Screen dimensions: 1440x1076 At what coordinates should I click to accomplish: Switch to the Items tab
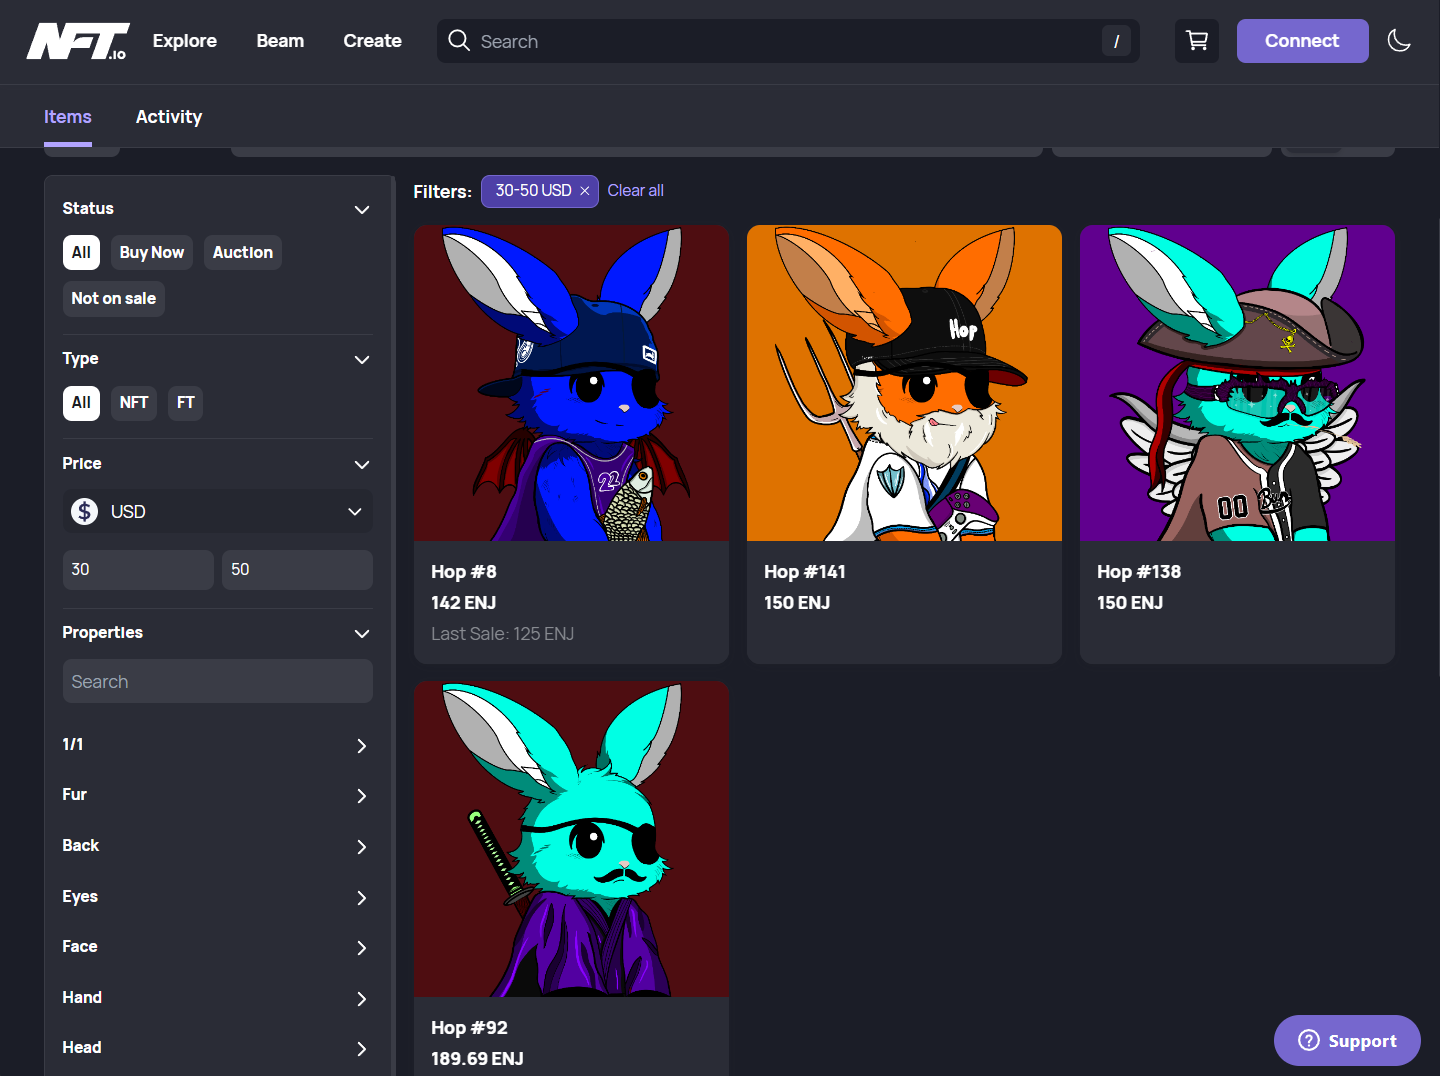click(x=68, y=117)
